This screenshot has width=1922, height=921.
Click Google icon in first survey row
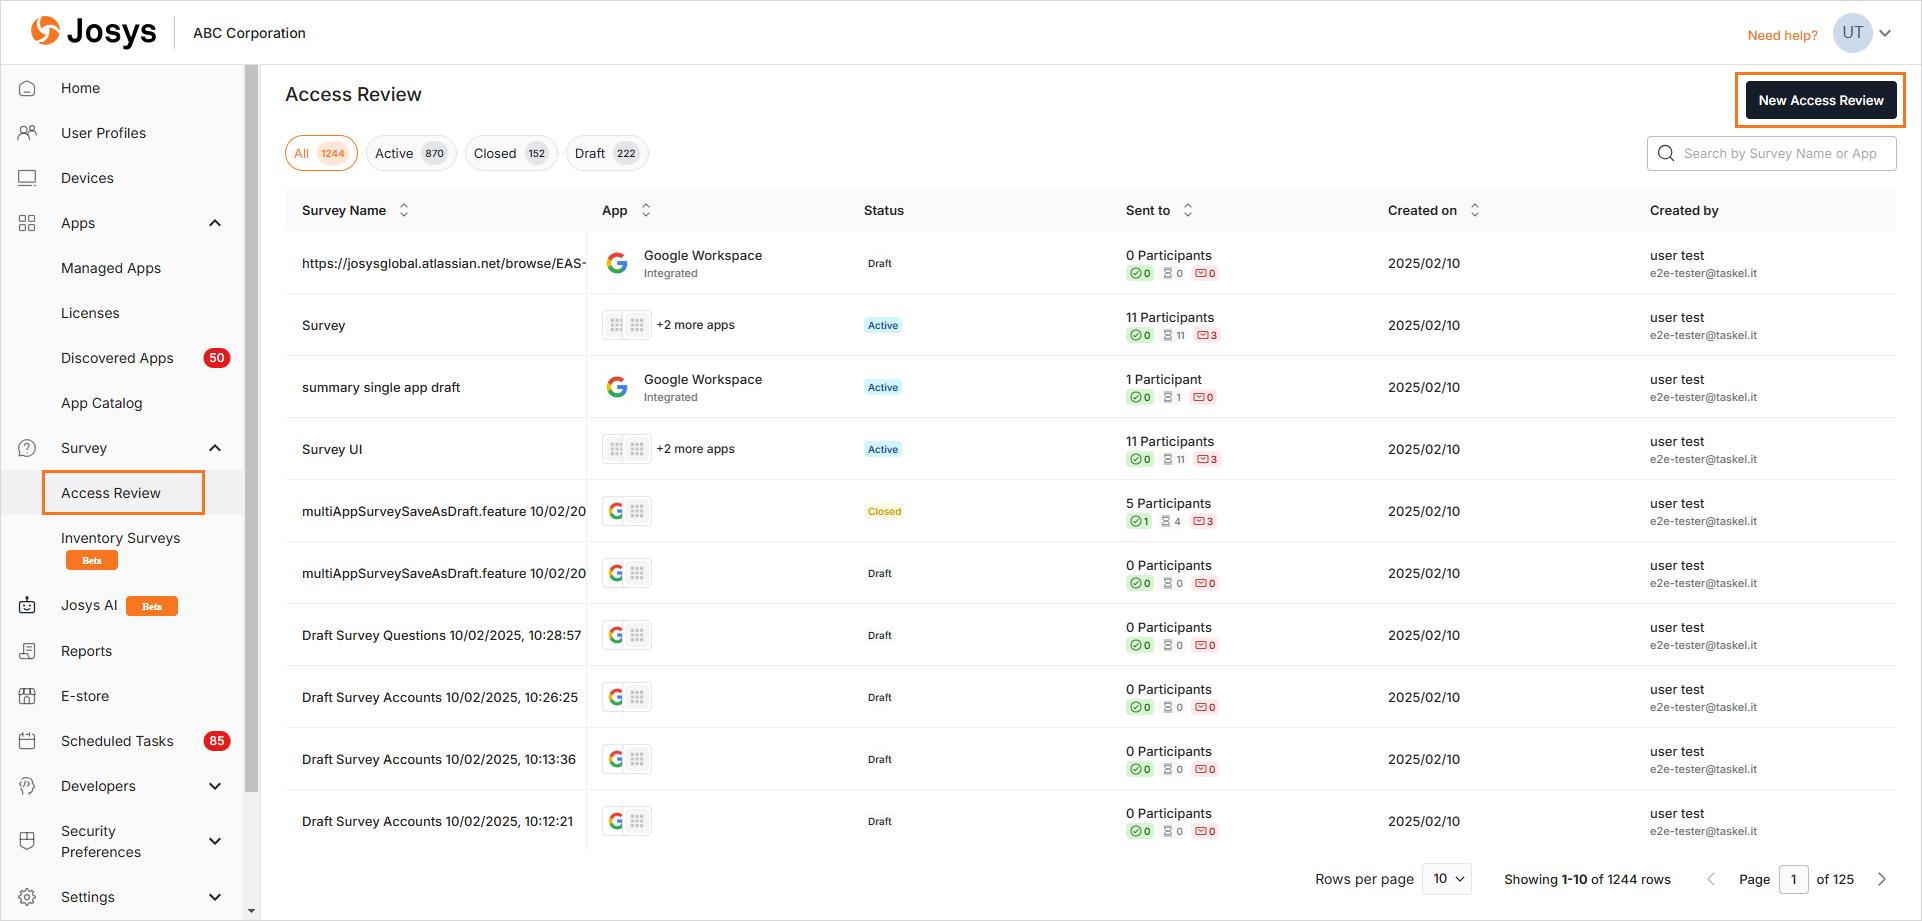coord(617,263)
